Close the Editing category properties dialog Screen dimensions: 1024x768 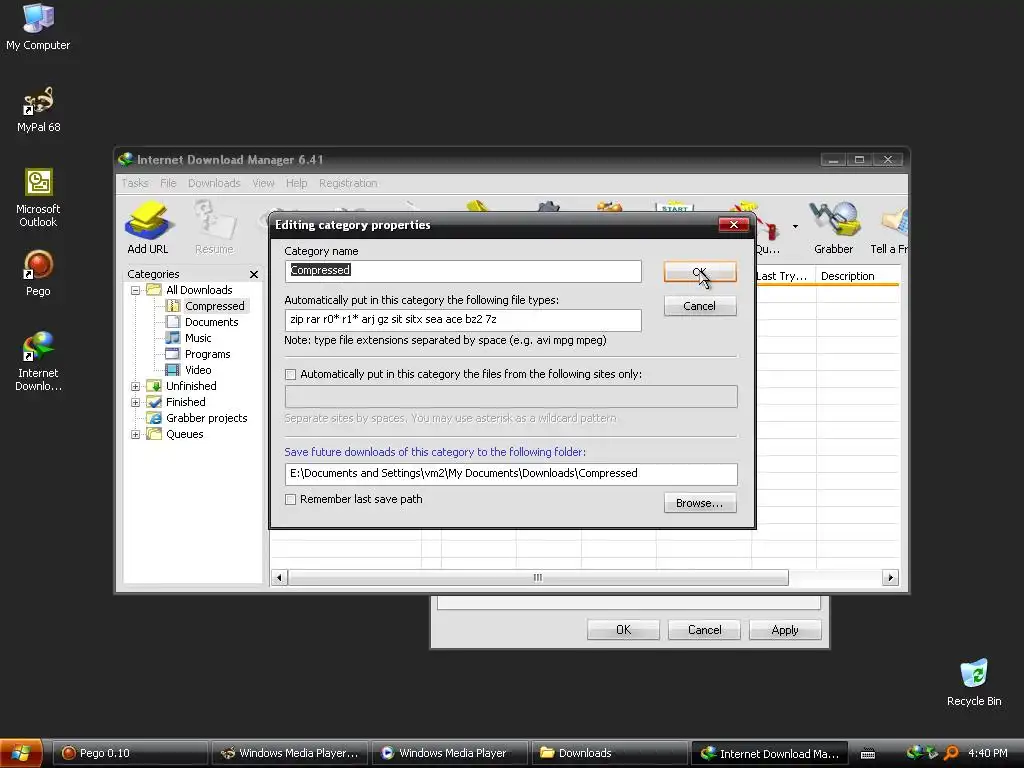click(x=733, y=225)
